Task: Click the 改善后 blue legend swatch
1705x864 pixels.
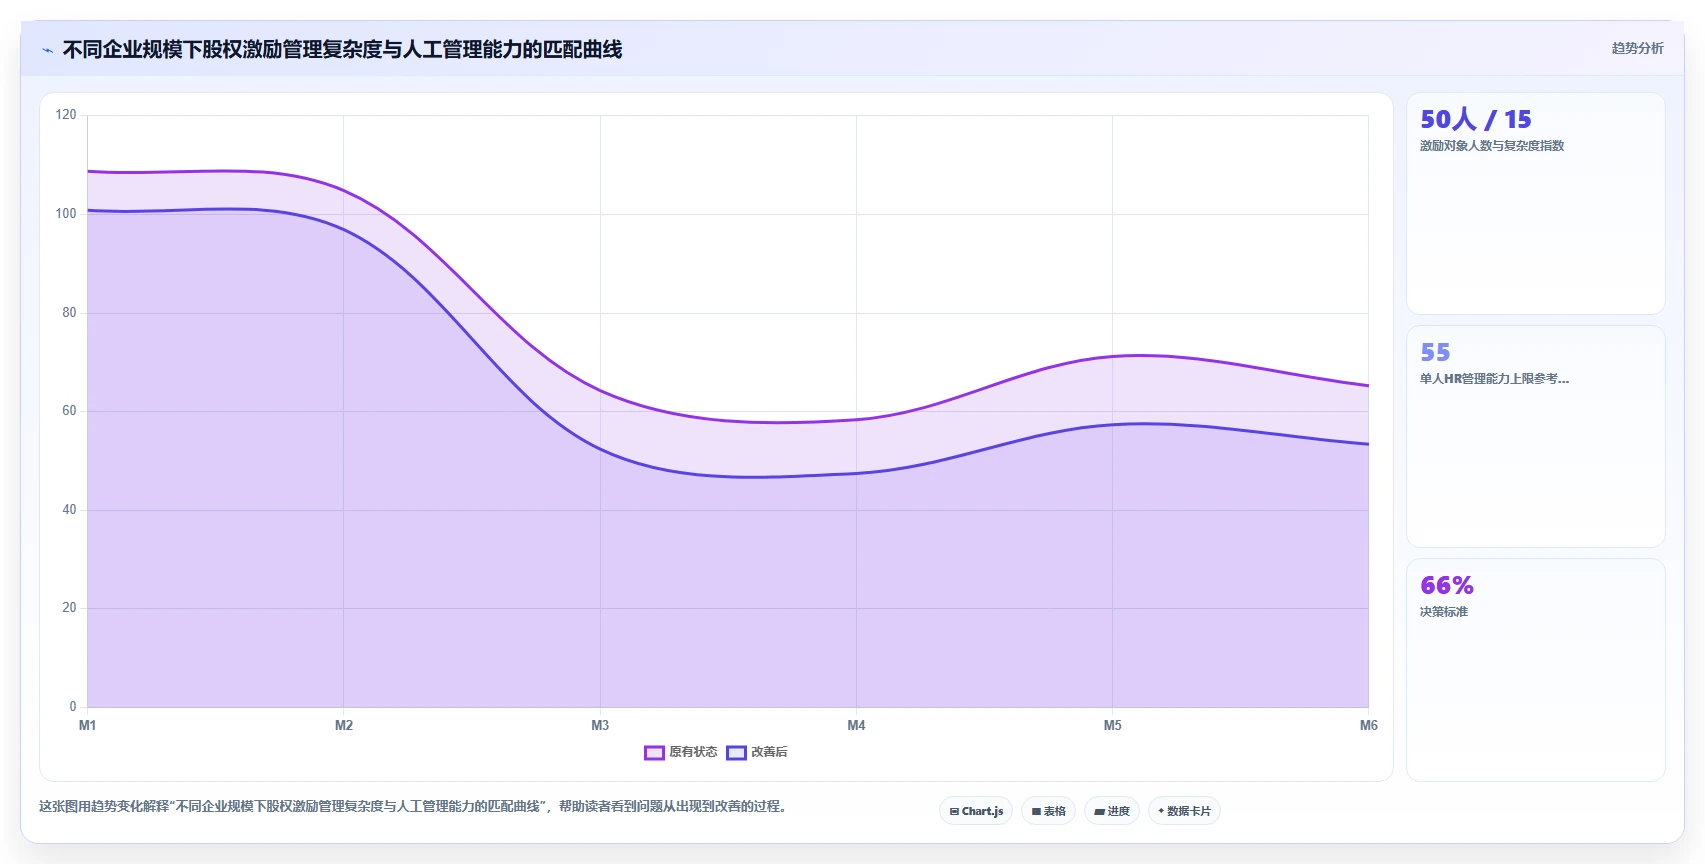Action: [x=736, y=753]
